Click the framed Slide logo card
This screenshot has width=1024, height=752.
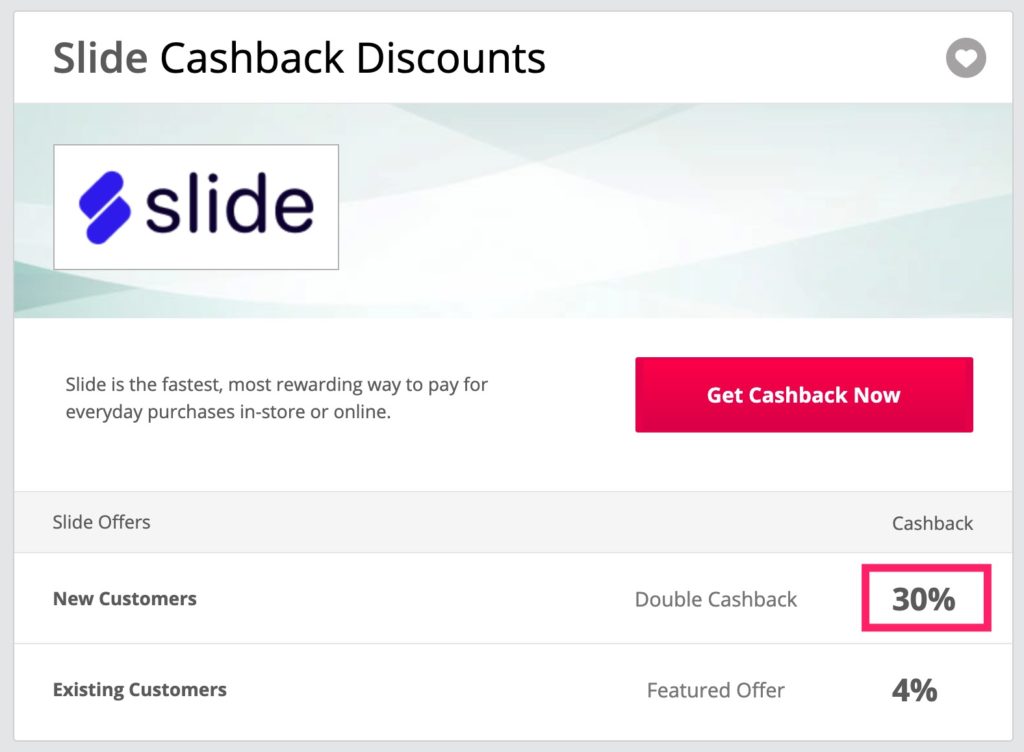coord(195,206)
